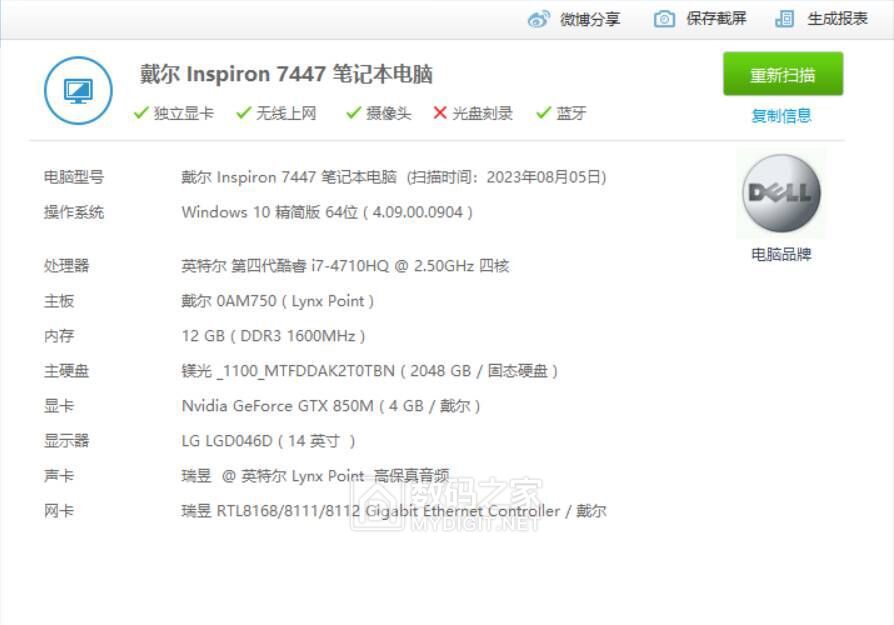Click the green check beside 无线上网
This screenshot has width=894, height=625.
click(243, 113)
